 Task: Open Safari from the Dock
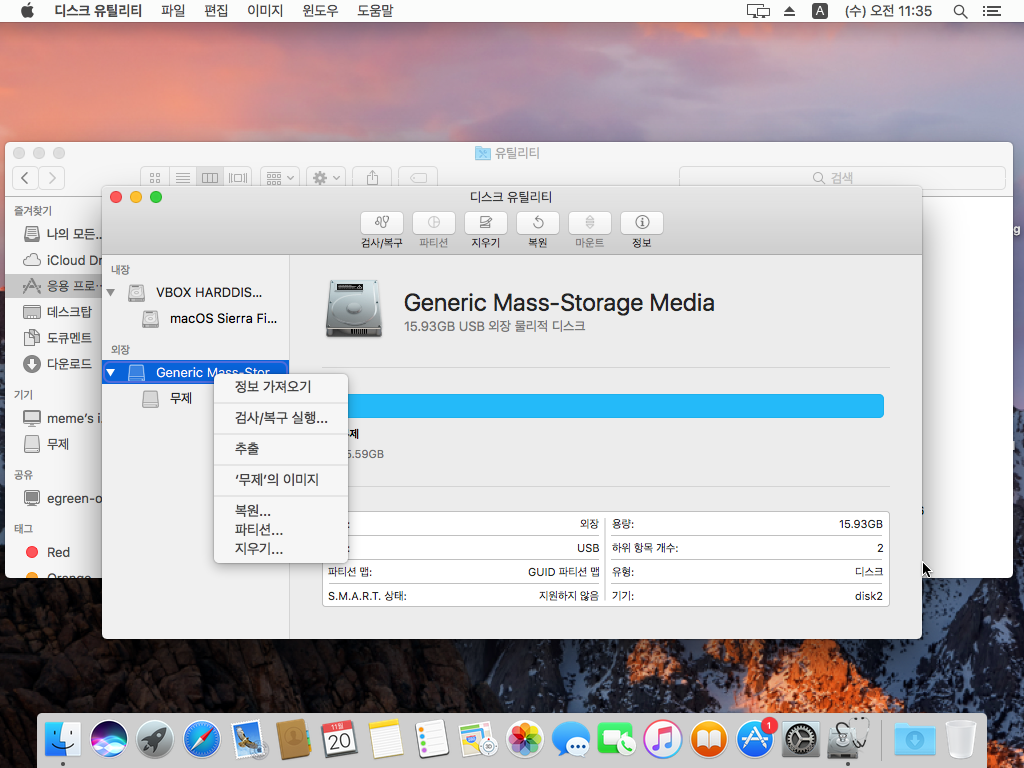click(x=201, y=739)
